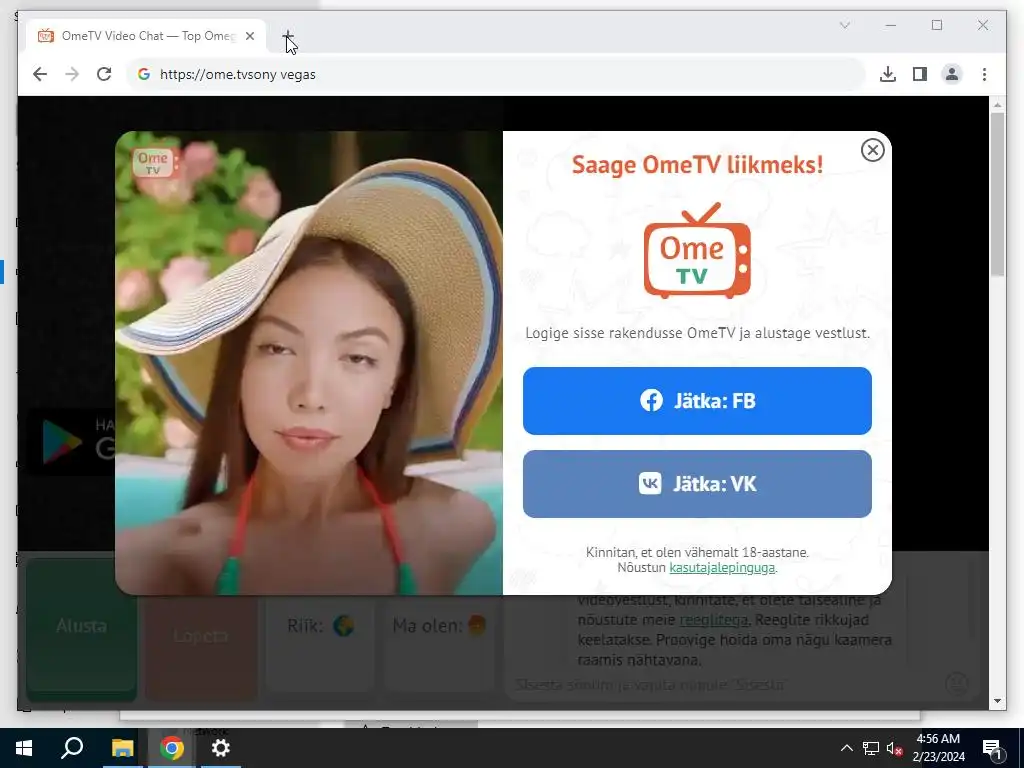
Task: Select the OmeTV Video Chat tab
Action: 146,36
